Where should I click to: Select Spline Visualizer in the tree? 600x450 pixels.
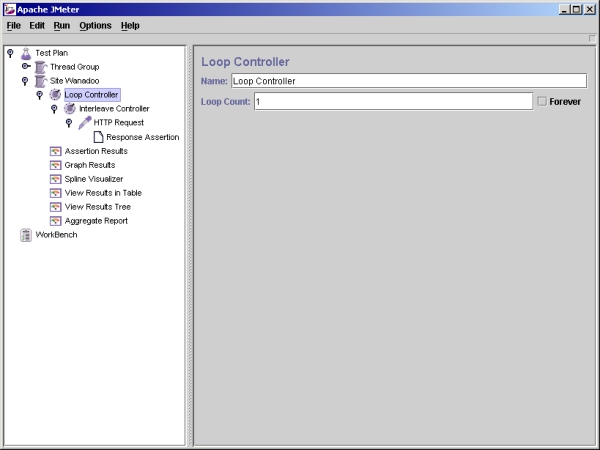coord(95,179)
